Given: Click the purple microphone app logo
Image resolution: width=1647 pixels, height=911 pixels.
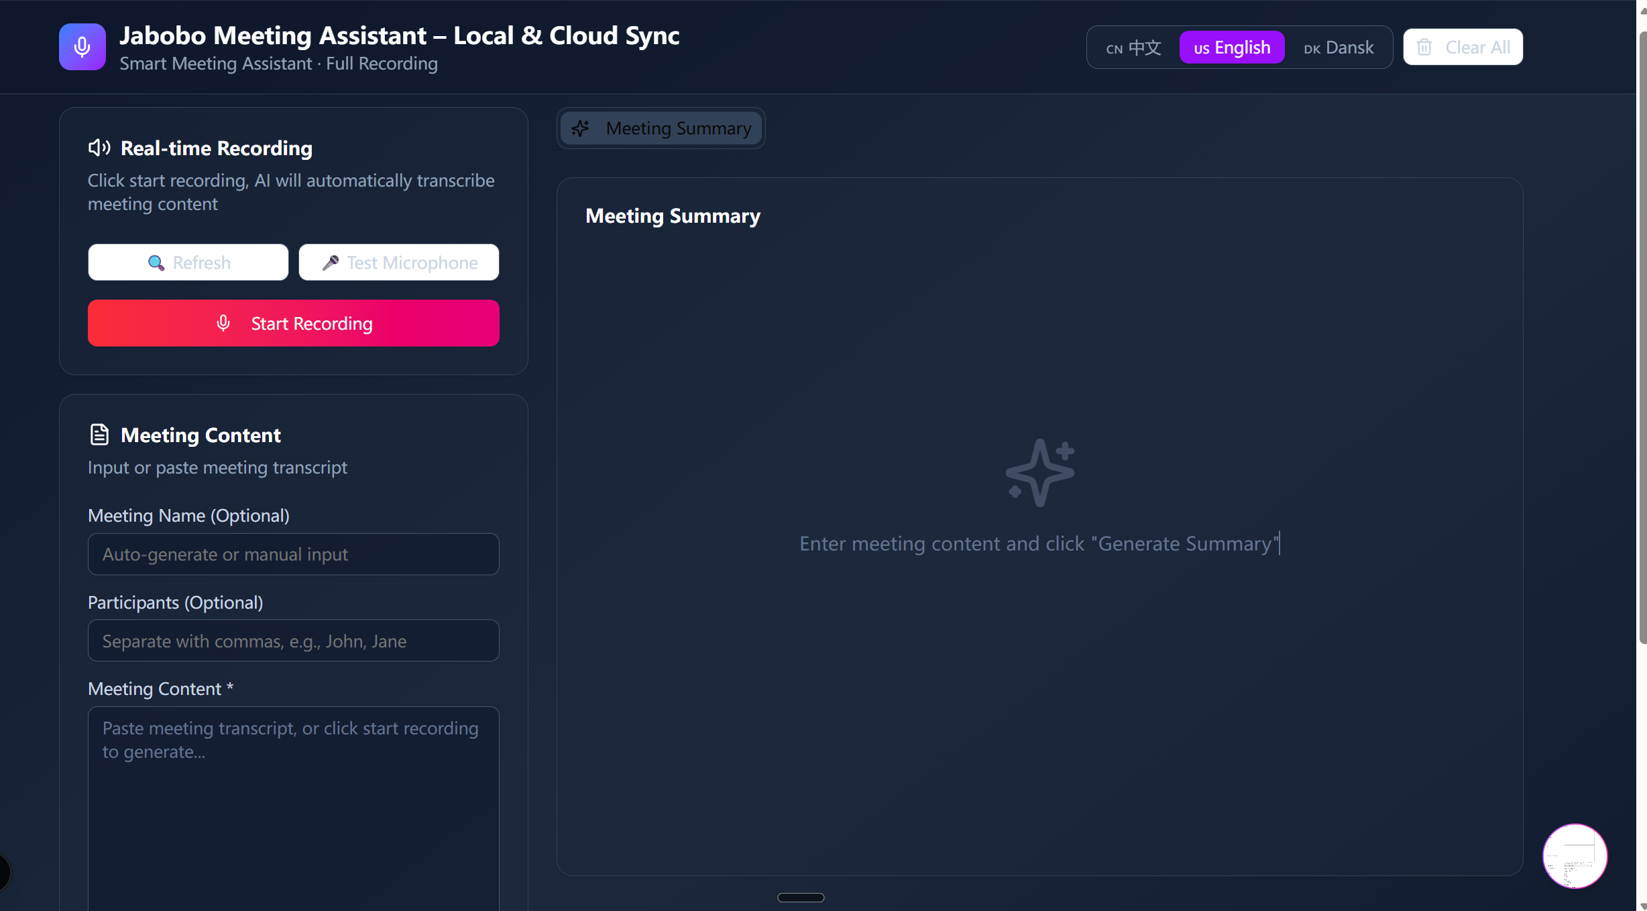Looking at the screenshot, I should tap(82, 47).
